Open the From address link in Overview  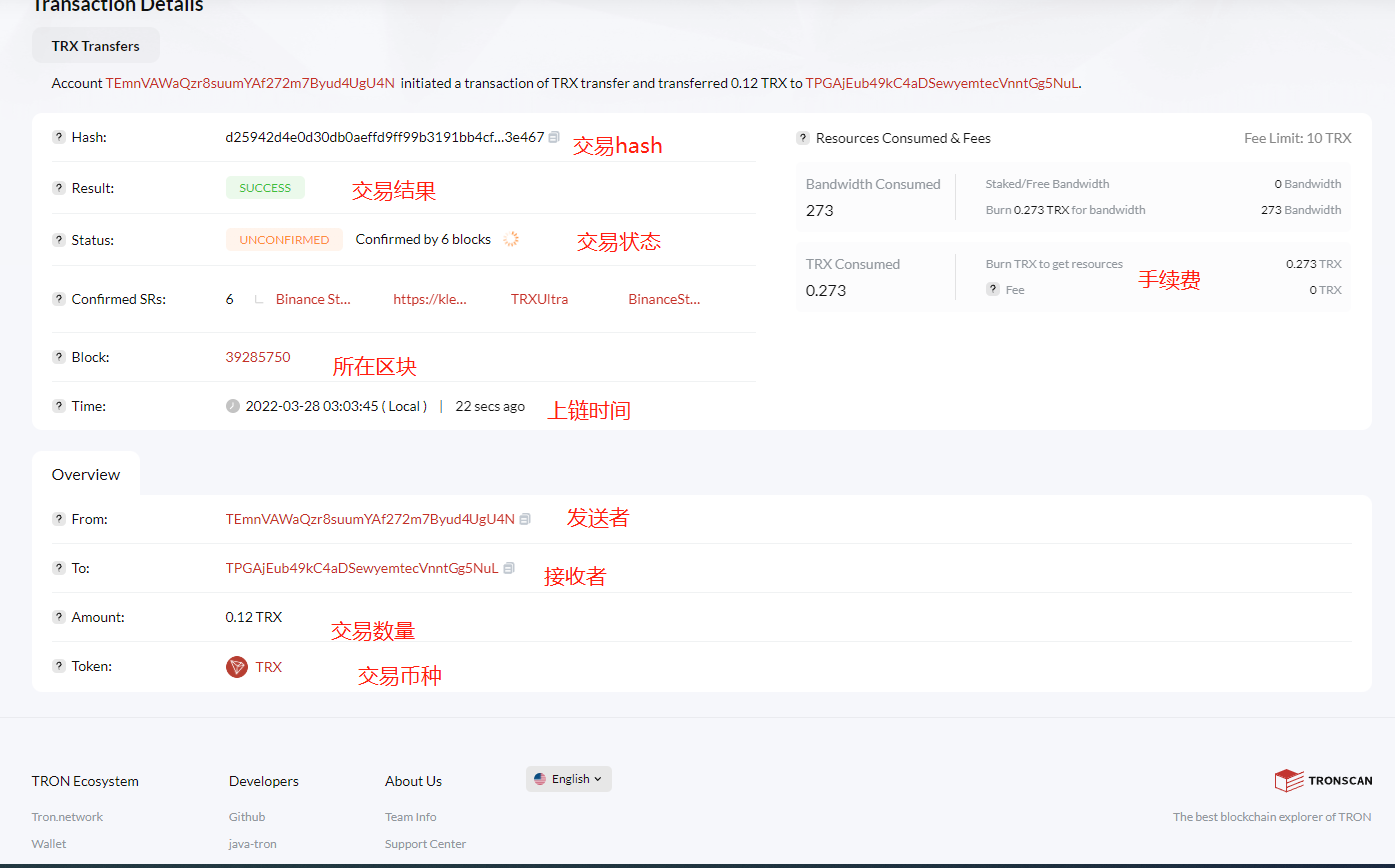coord(370,519)
